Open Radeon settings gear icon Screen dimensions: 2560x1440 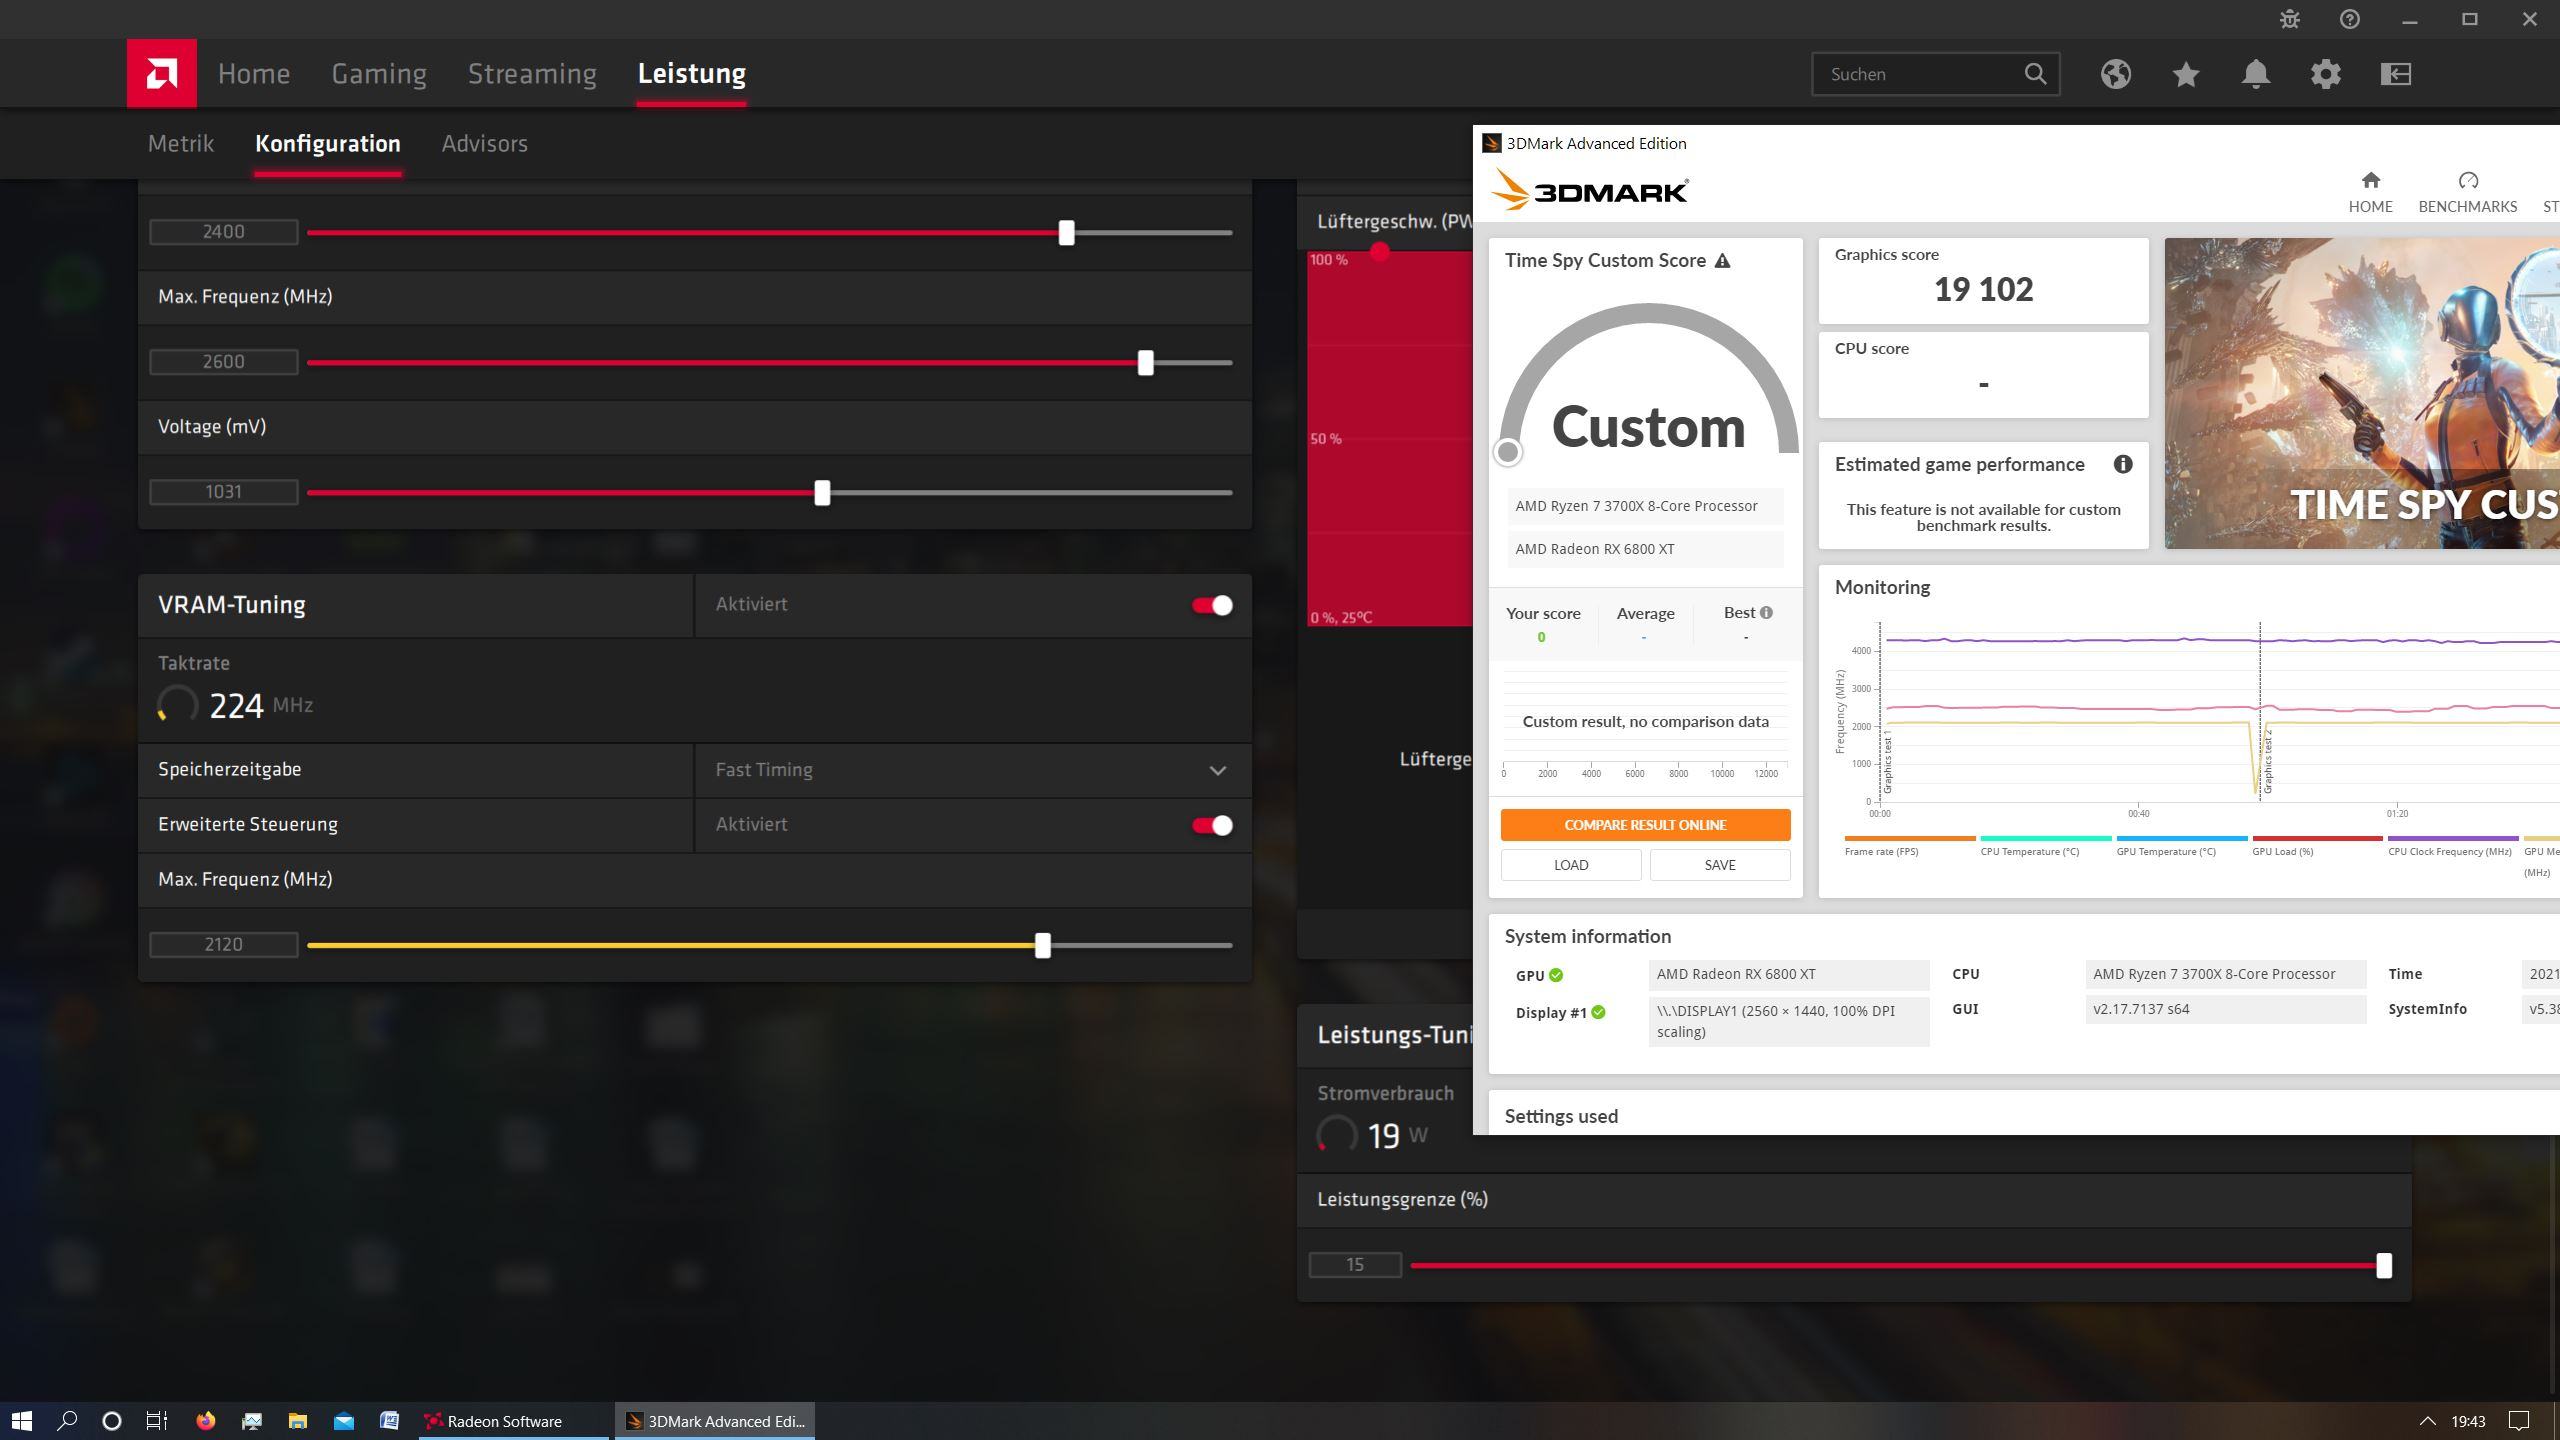pyautogui.click(x=2325, y=74)
